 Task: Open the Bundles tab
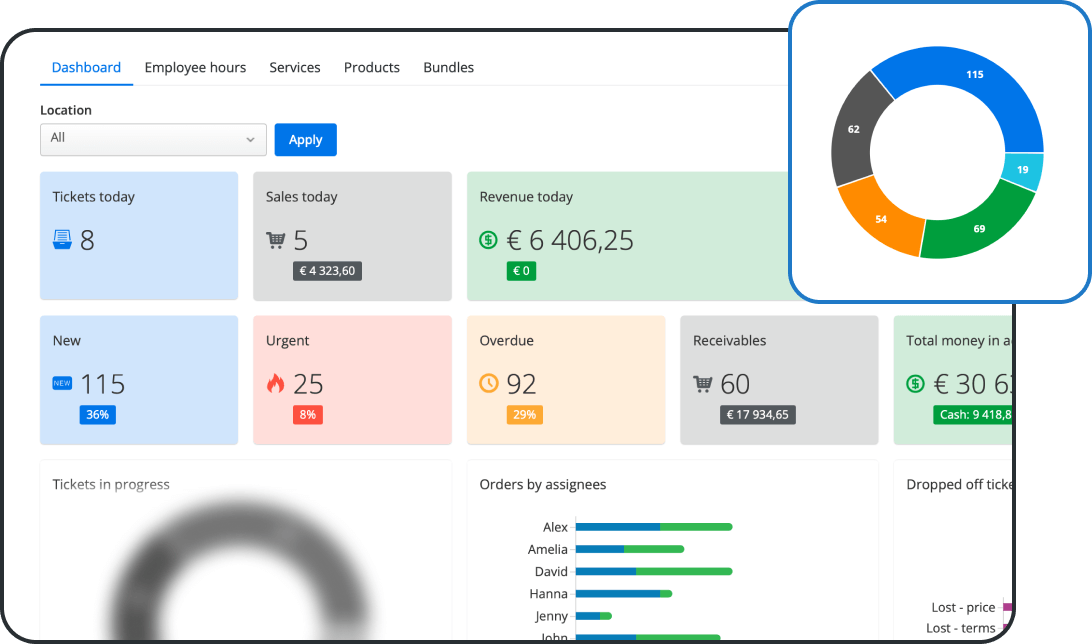447,67
